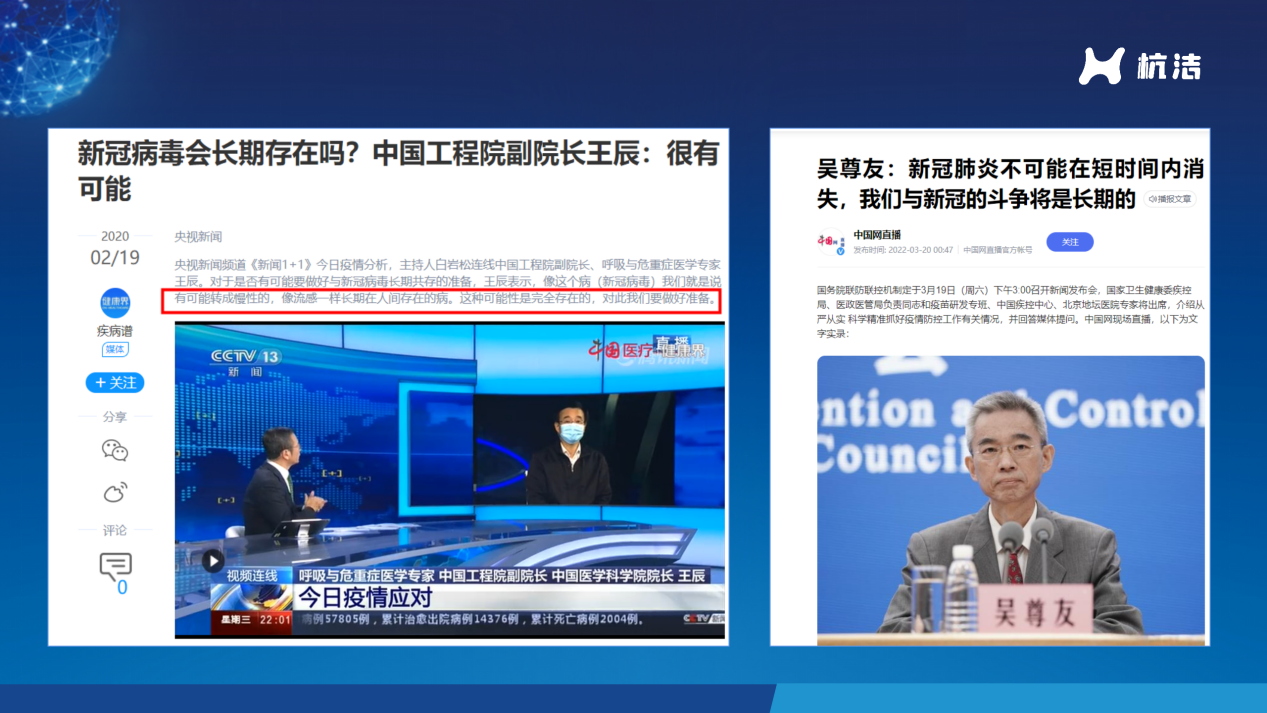Open comments with speech bubble icon
Viewport: 1267px width, 713px height.
point(115,566)
